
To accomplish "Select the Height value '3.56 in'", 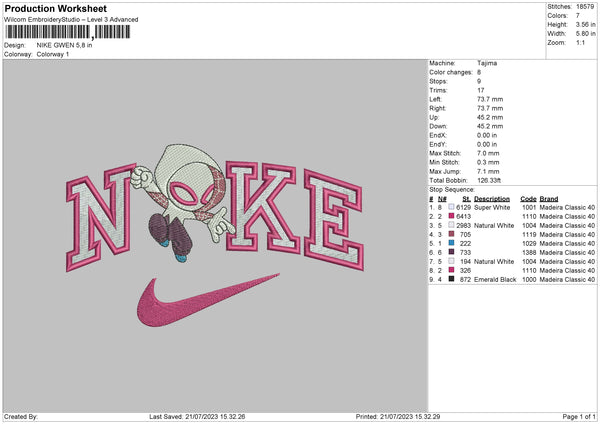I will [585, 24].
